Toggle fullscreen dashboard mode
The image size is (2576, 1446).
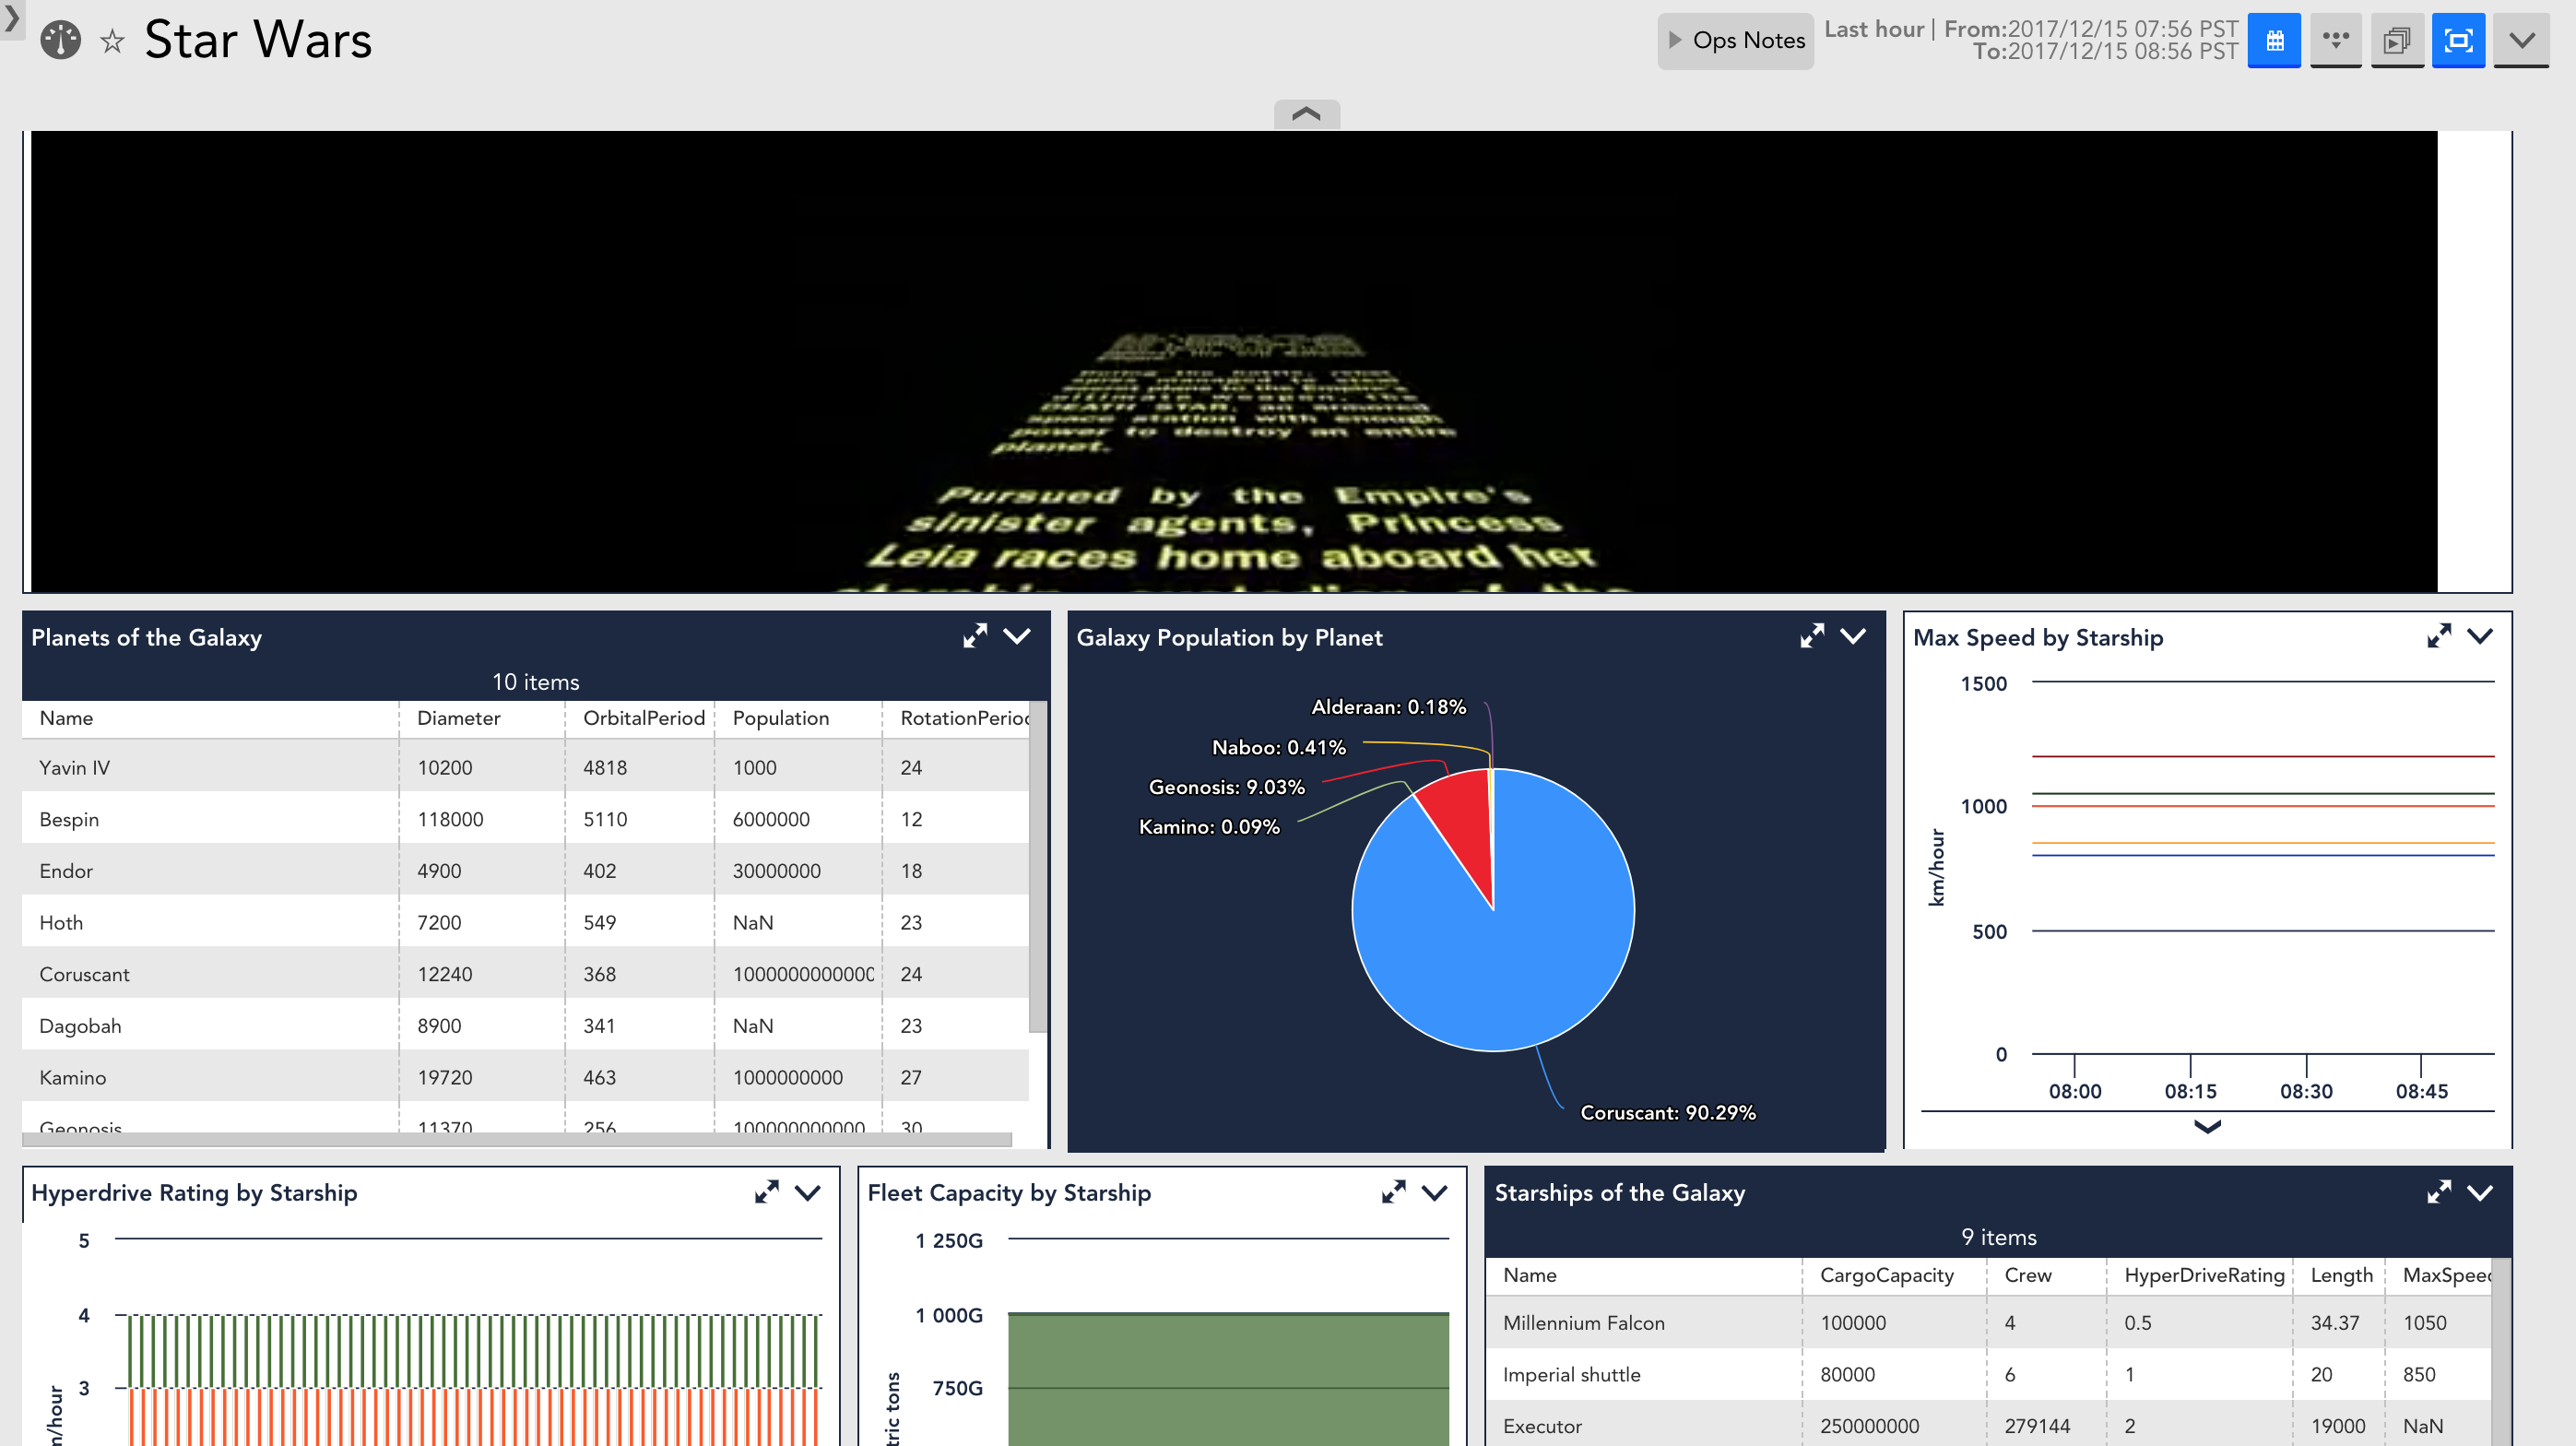[x=2458, y=41]
